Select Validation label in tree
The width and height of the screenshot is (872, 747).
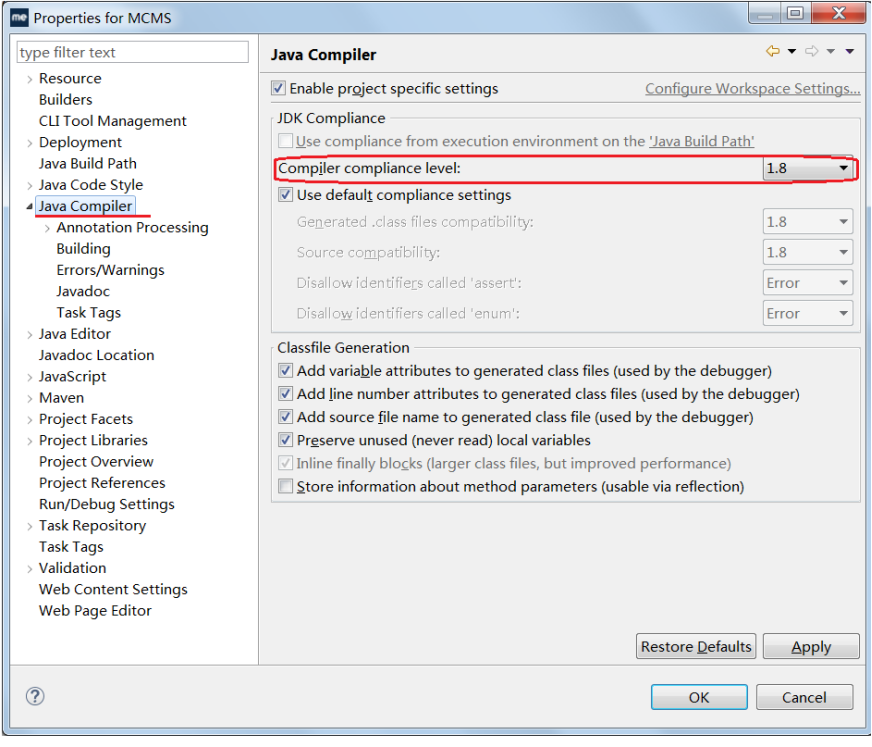pos(72,568)
